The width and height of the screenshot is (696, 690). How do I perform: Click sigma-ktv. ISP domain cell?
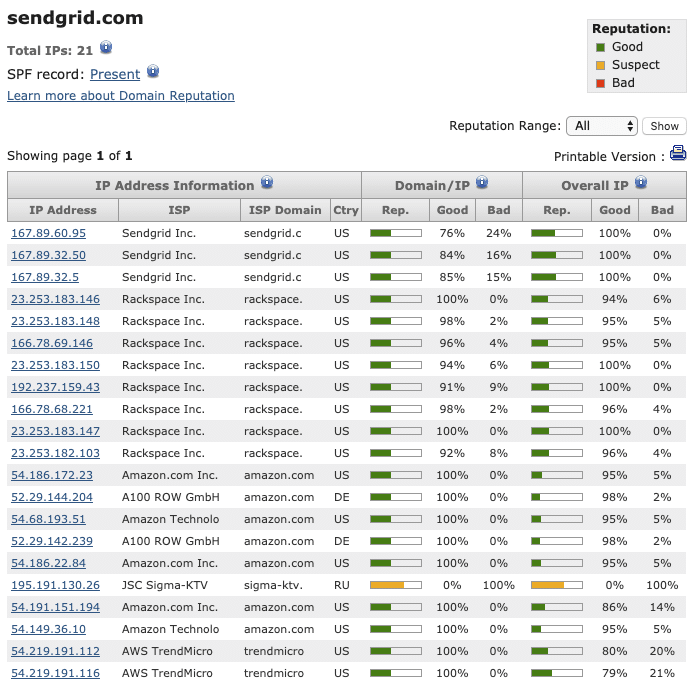(273, 585)
